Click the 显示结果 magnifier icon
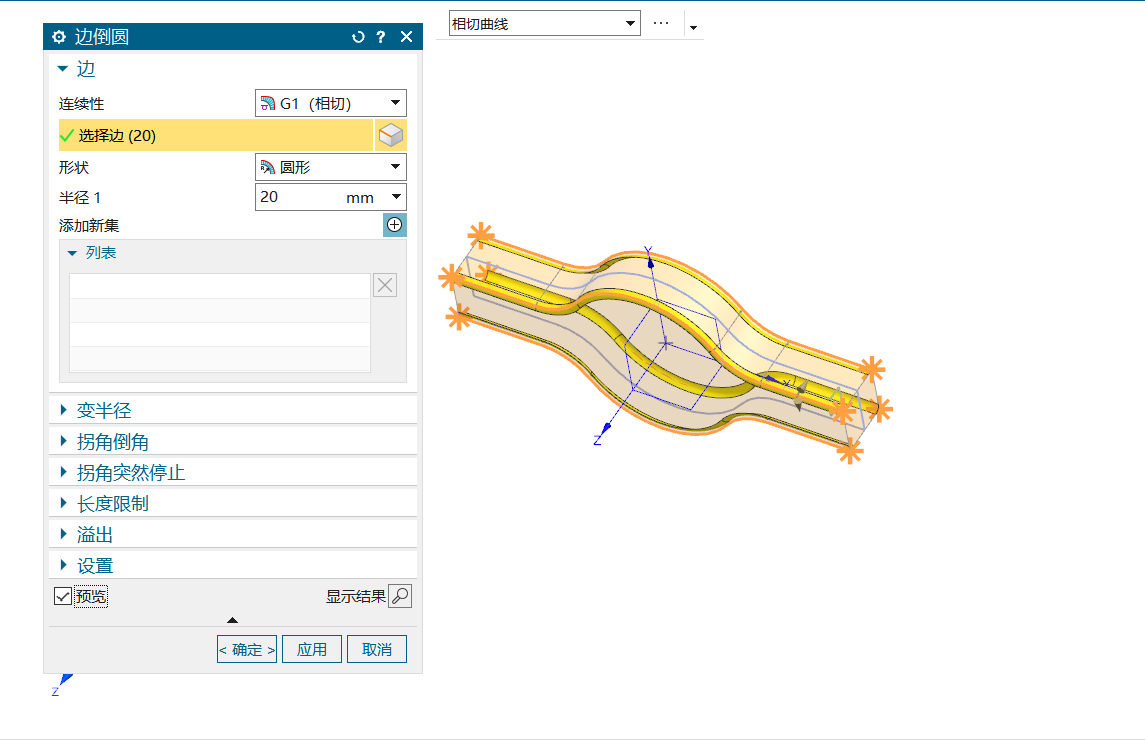1145x740 pixels. (x=400, y=596)
